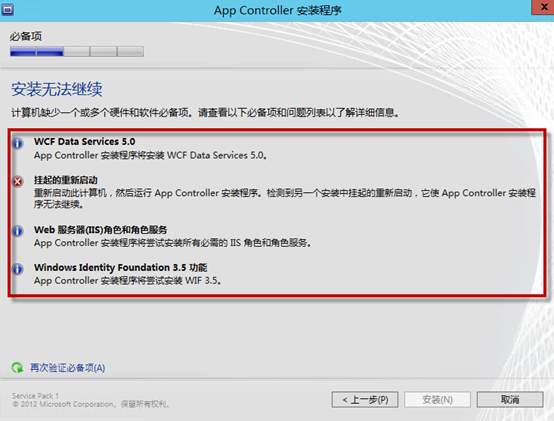Click the 必备项 step label
Viewport: 554px width, 421px height.
click(x=26, y=36)
